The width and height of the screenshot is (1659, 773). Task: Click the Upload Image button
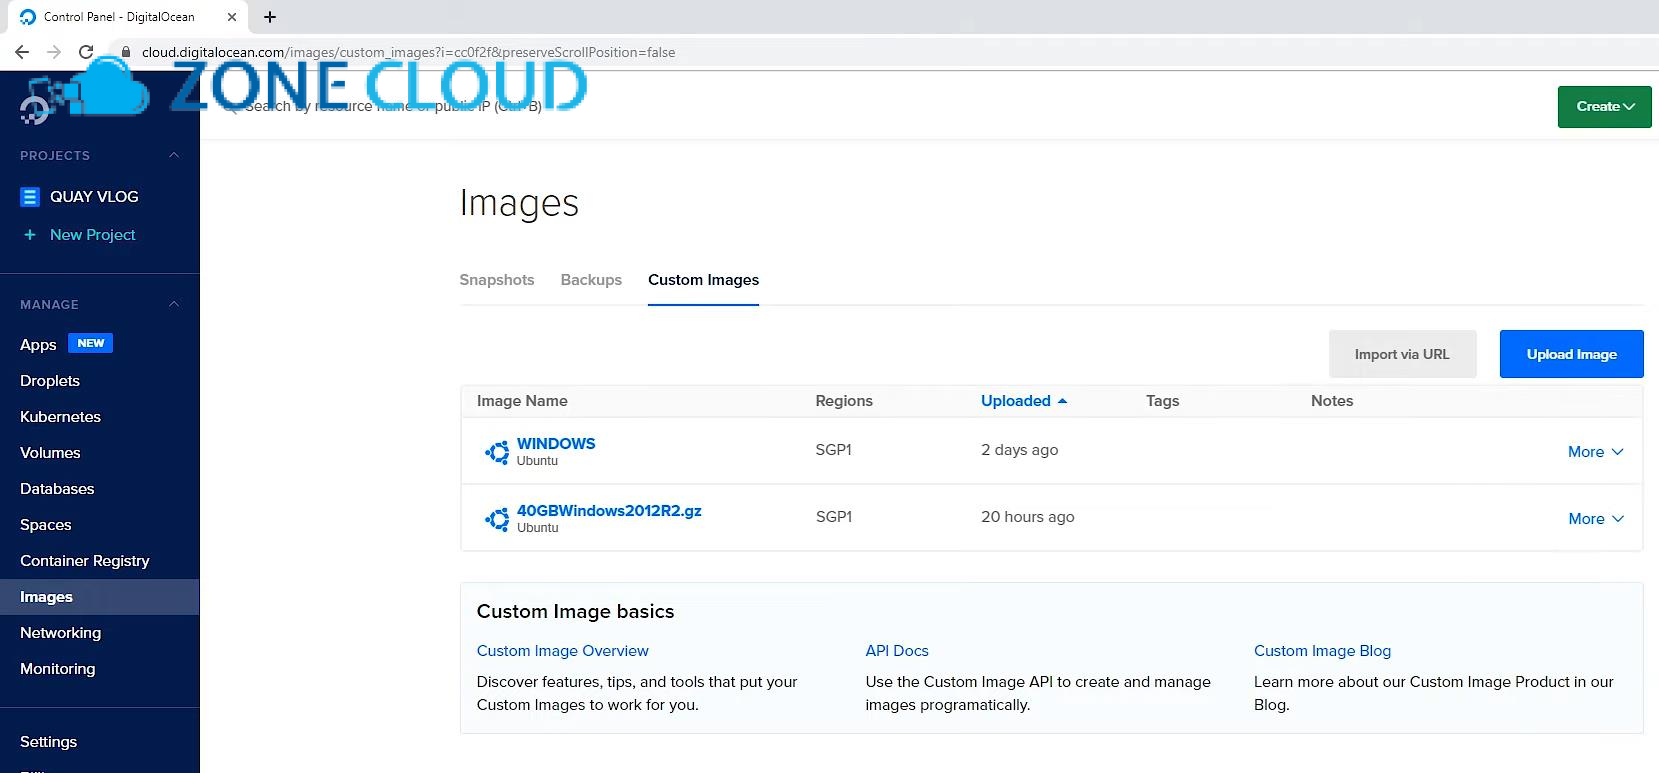(1571, 354)
